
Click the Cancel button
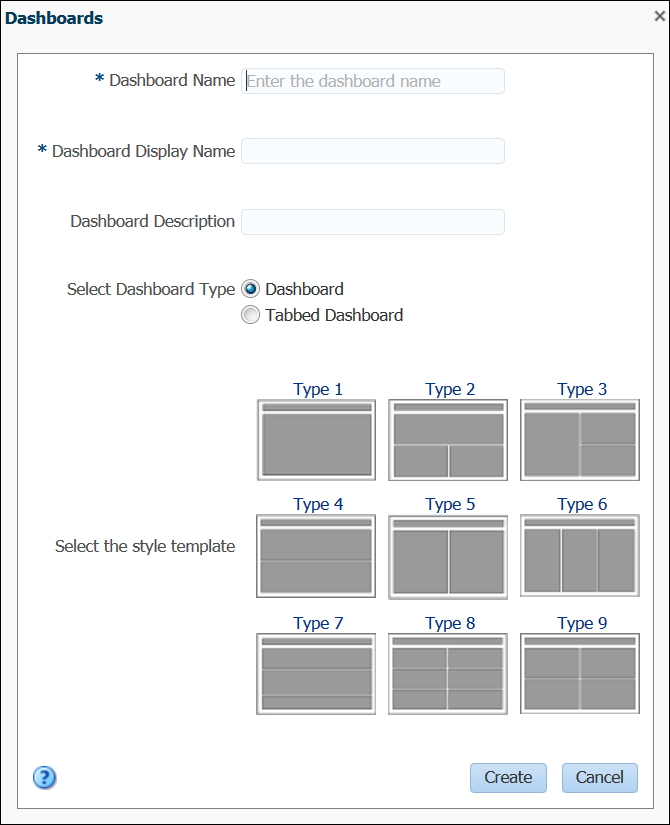tap(599, 777)
